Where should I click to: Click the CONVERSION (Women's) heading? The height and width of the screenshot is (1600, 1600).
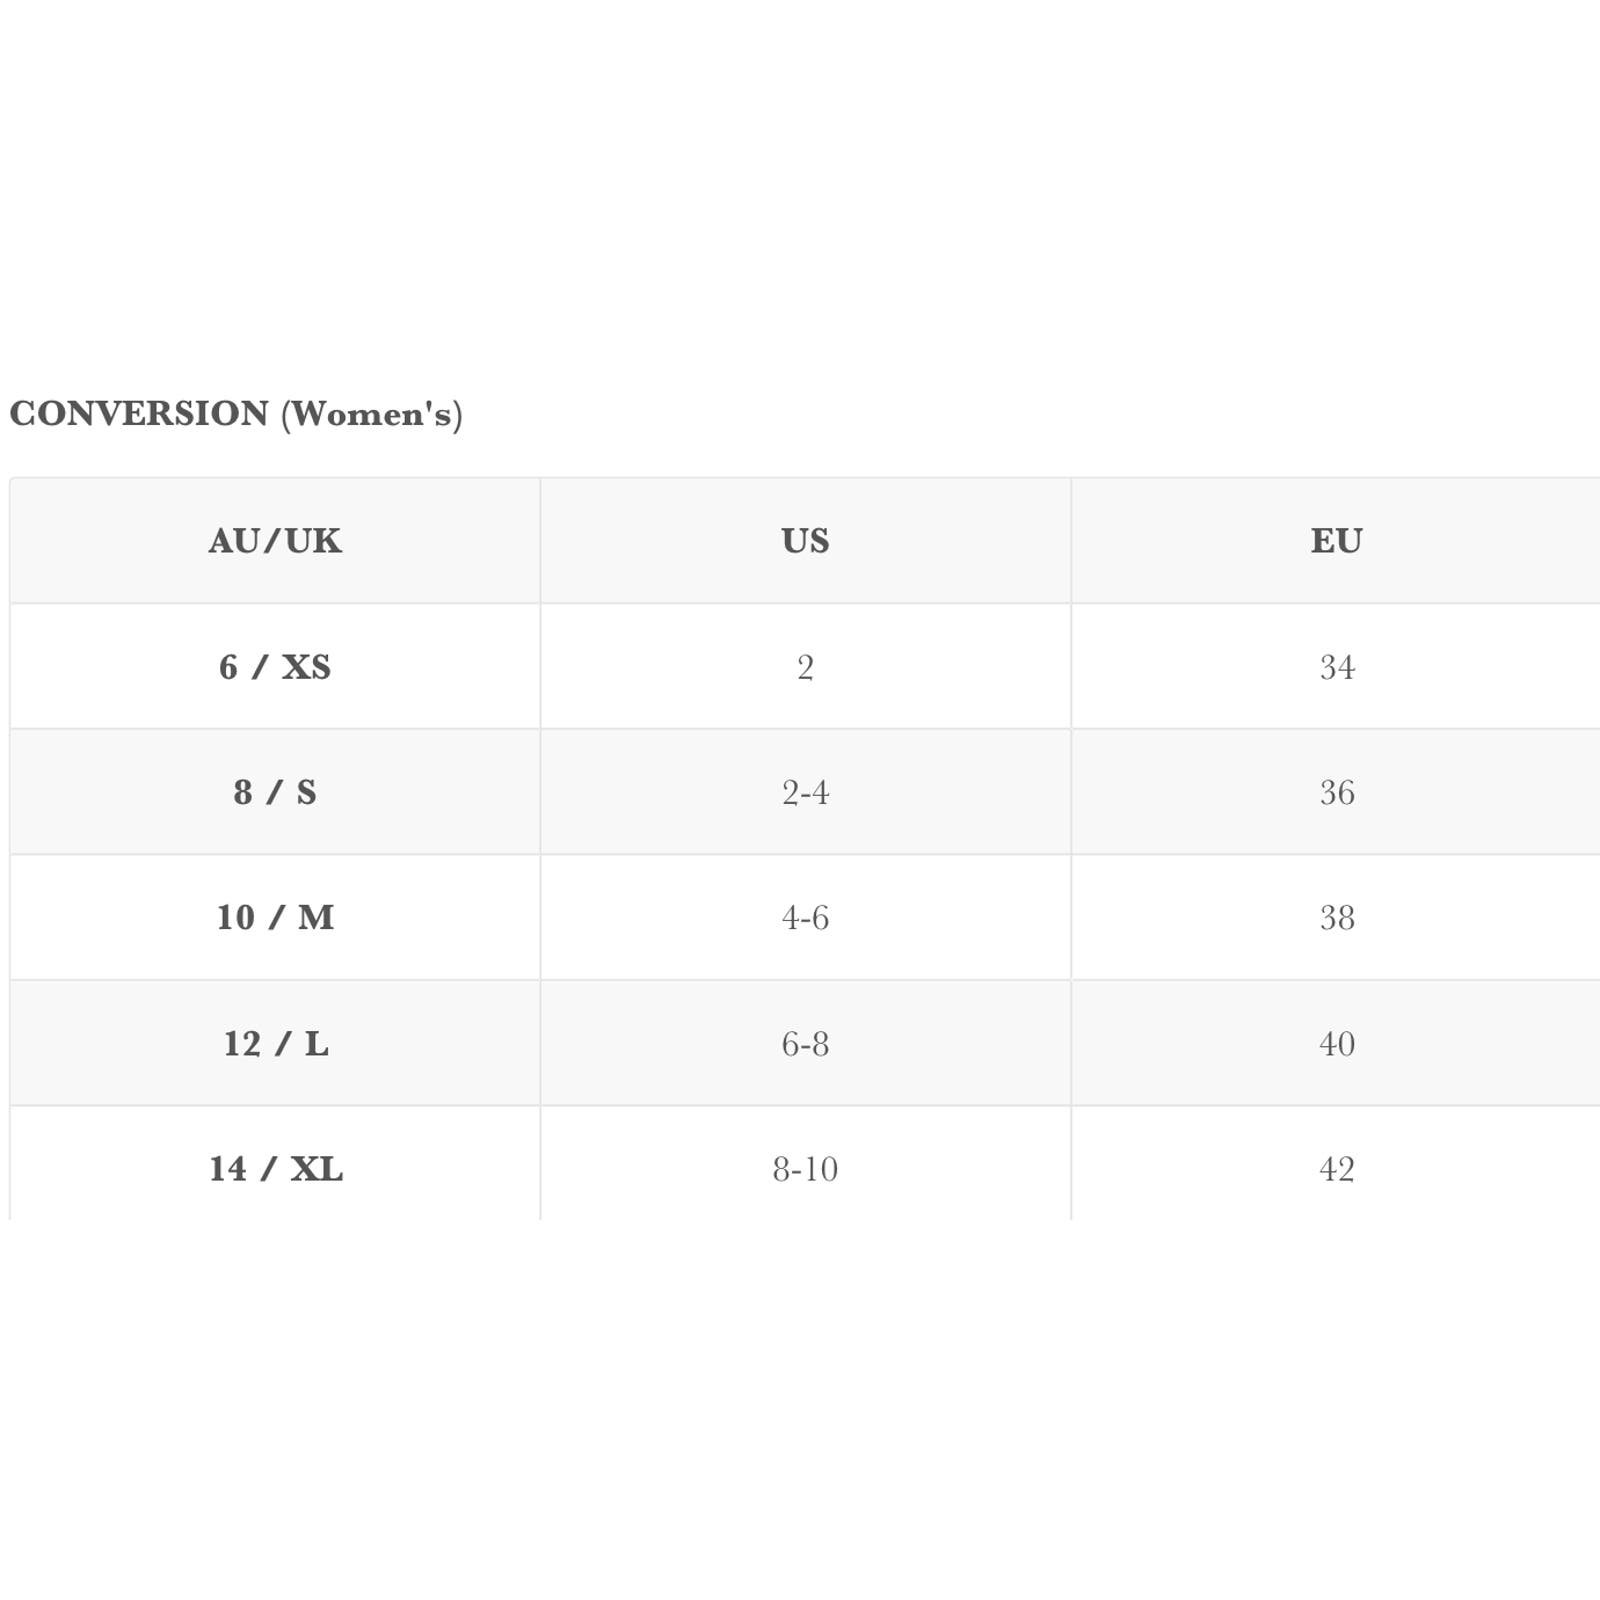(x=236, y=414)
